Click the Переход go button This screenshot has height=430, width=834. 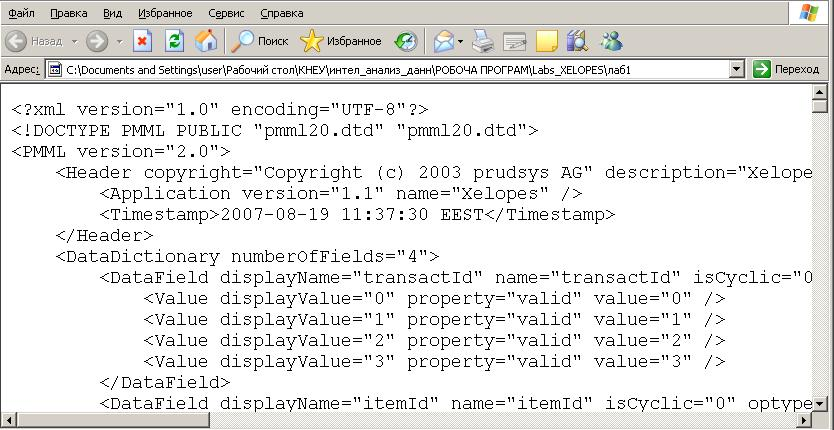(x=787, y=70)
